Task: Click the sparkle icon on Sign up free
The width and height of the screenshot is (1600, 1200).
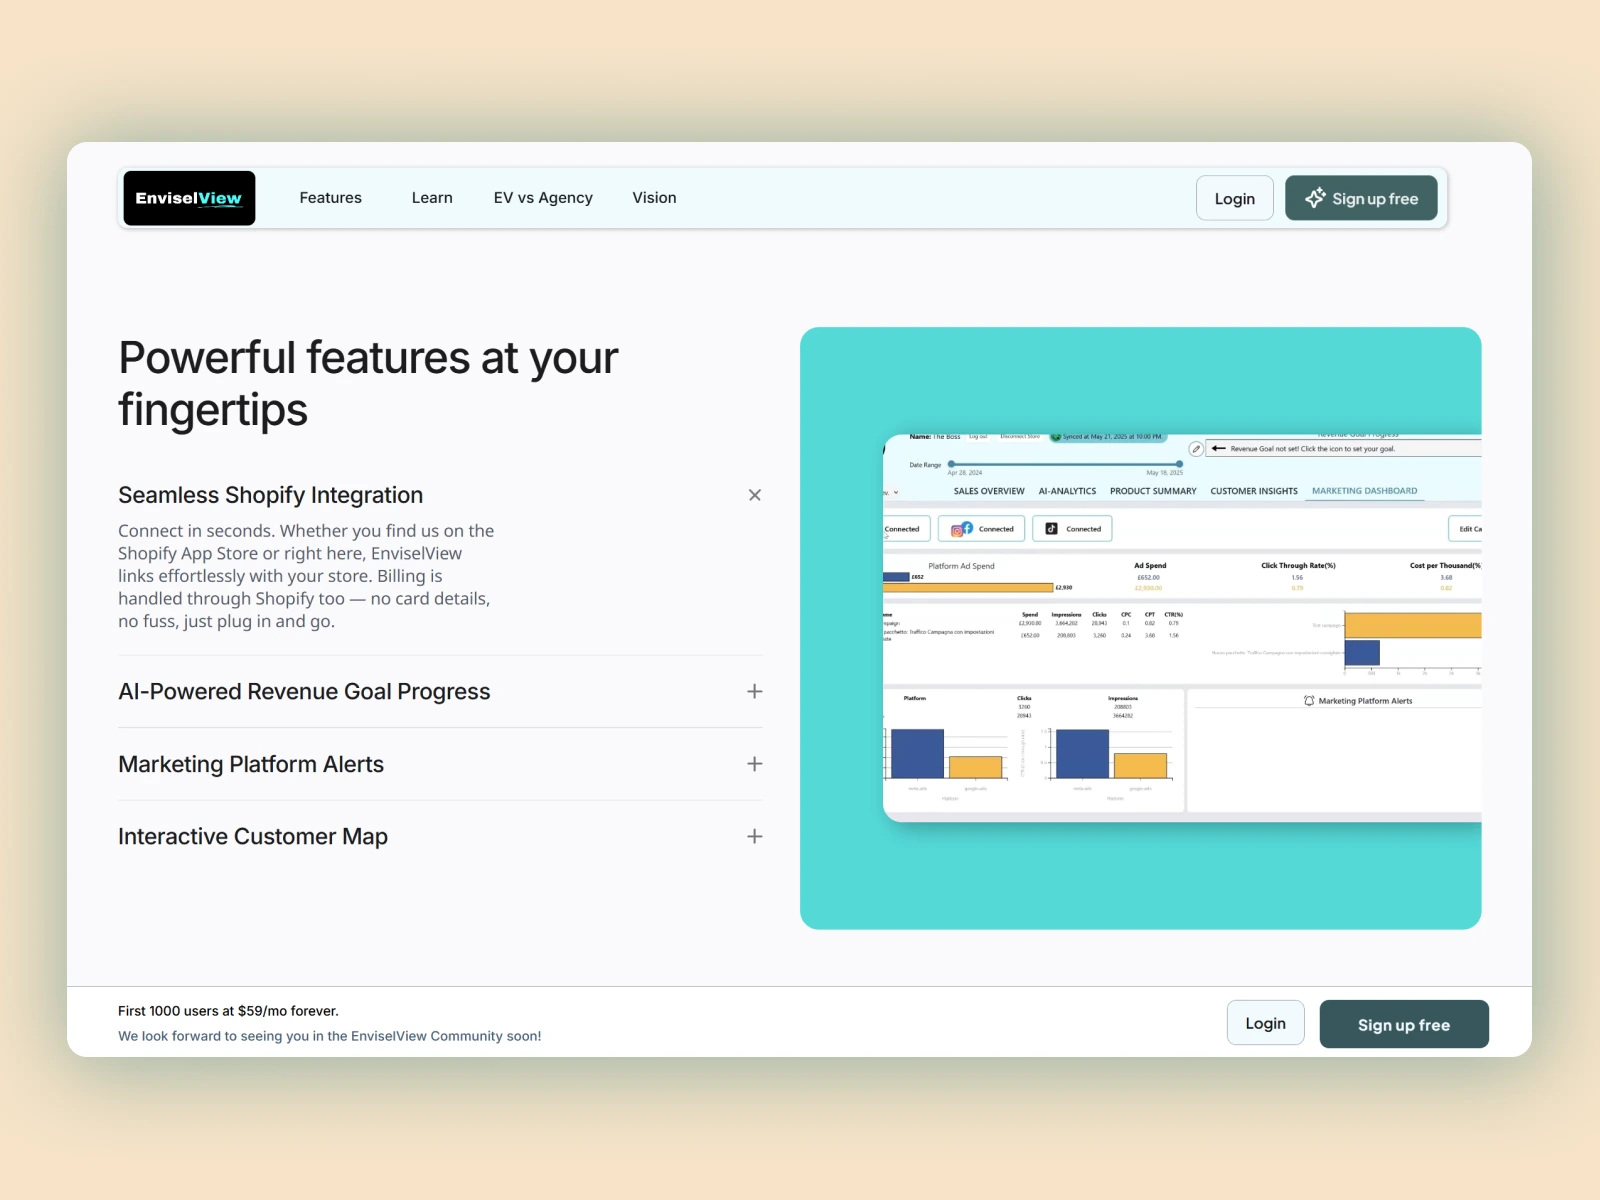Action: (1315, 198)
